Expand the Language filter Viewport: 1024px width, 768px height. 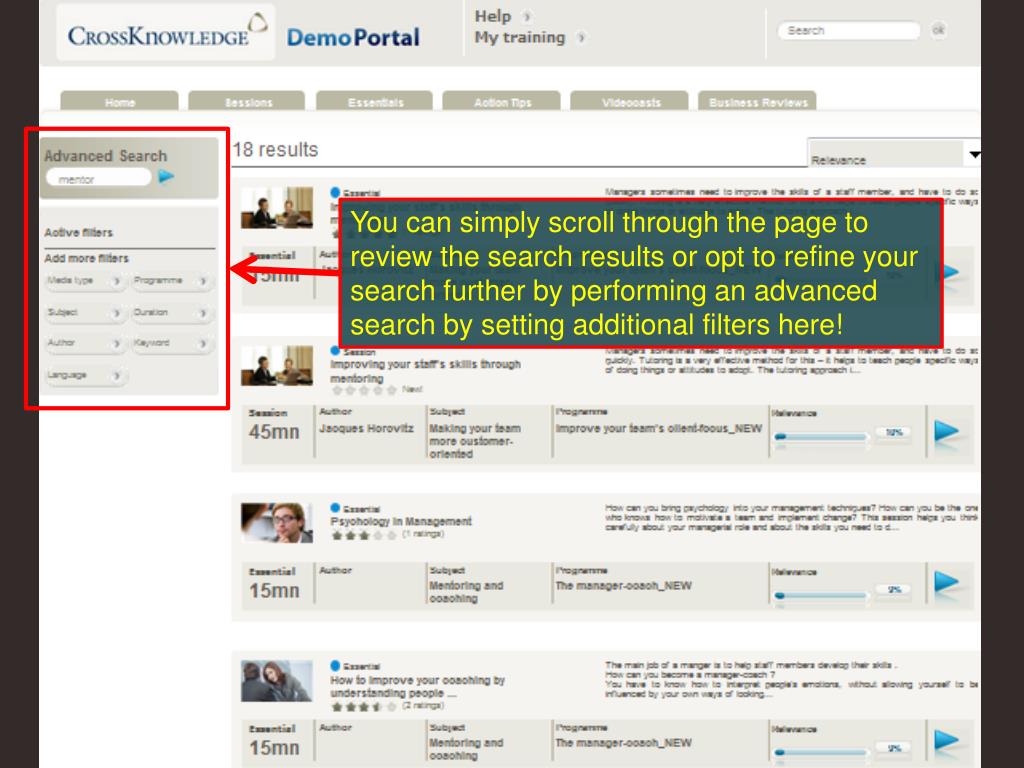[85, 376]
